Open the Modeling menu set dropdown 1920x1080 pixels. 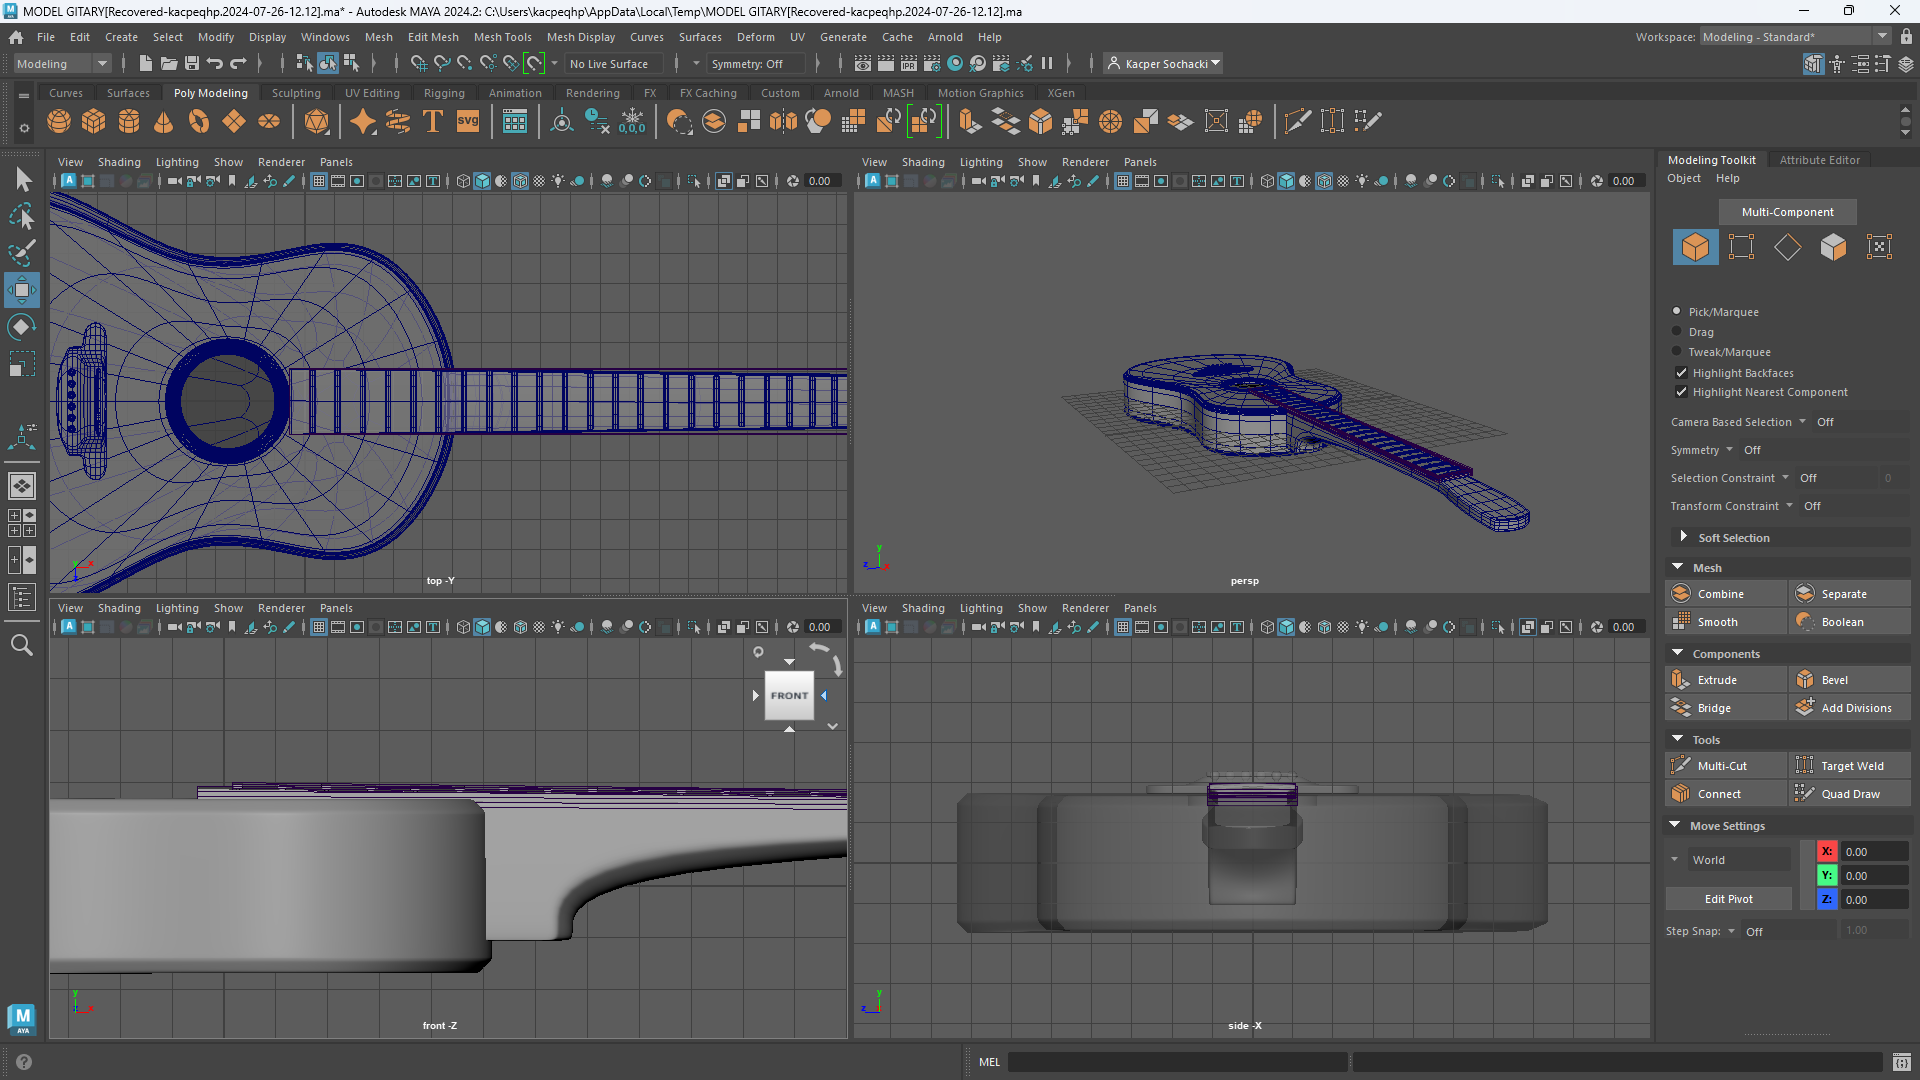(62, 63)
